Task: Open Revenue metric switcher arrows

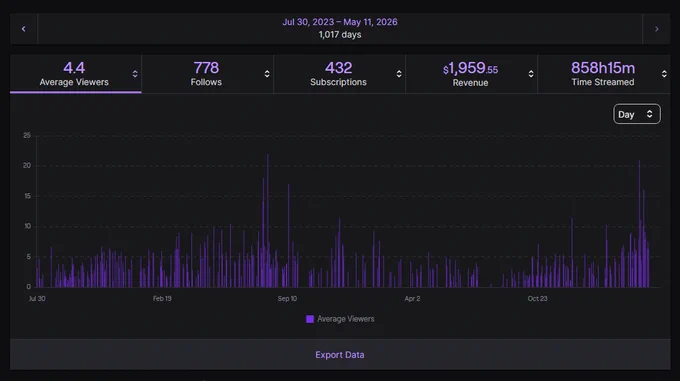Action: click(x=531, y=74)
